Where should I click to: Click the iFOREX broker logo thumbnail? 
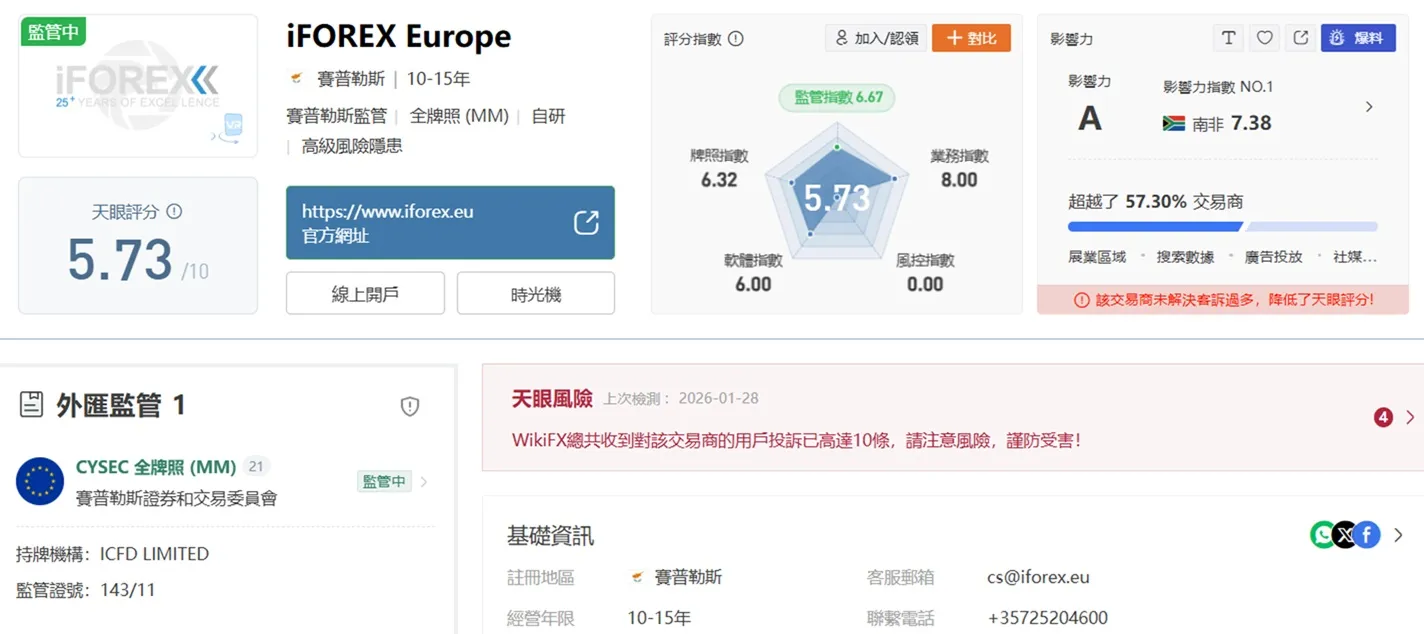point(138,86)
